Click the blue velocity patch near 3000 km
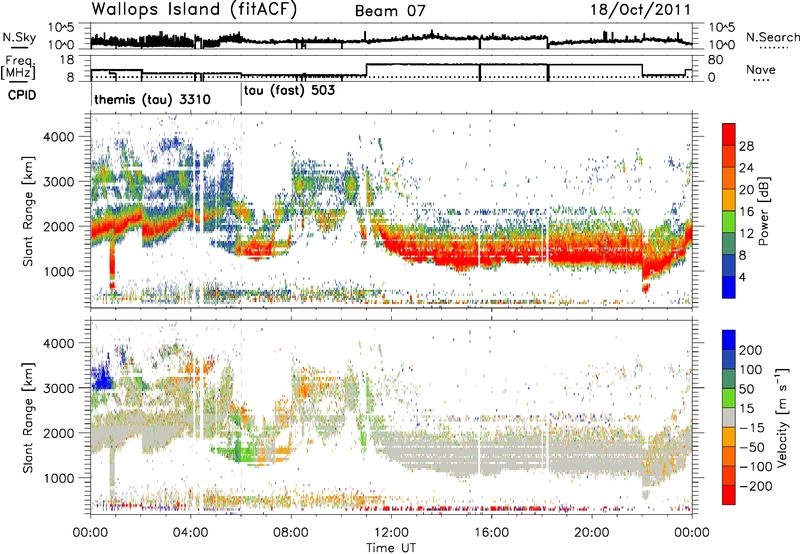The width and height of the screenshot is (800, 554). coord(103,378)
